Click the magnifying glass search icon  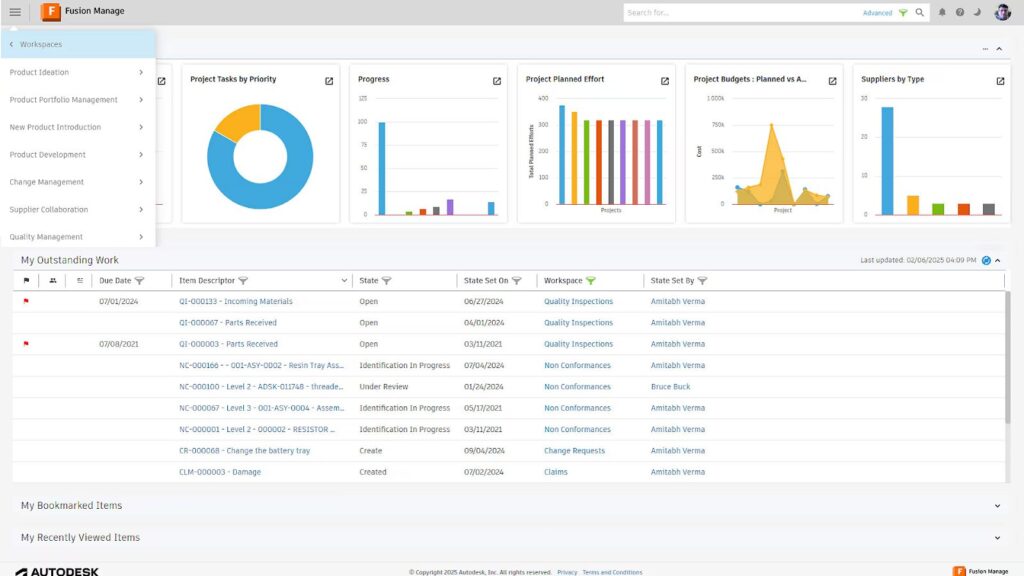(920, 12)
